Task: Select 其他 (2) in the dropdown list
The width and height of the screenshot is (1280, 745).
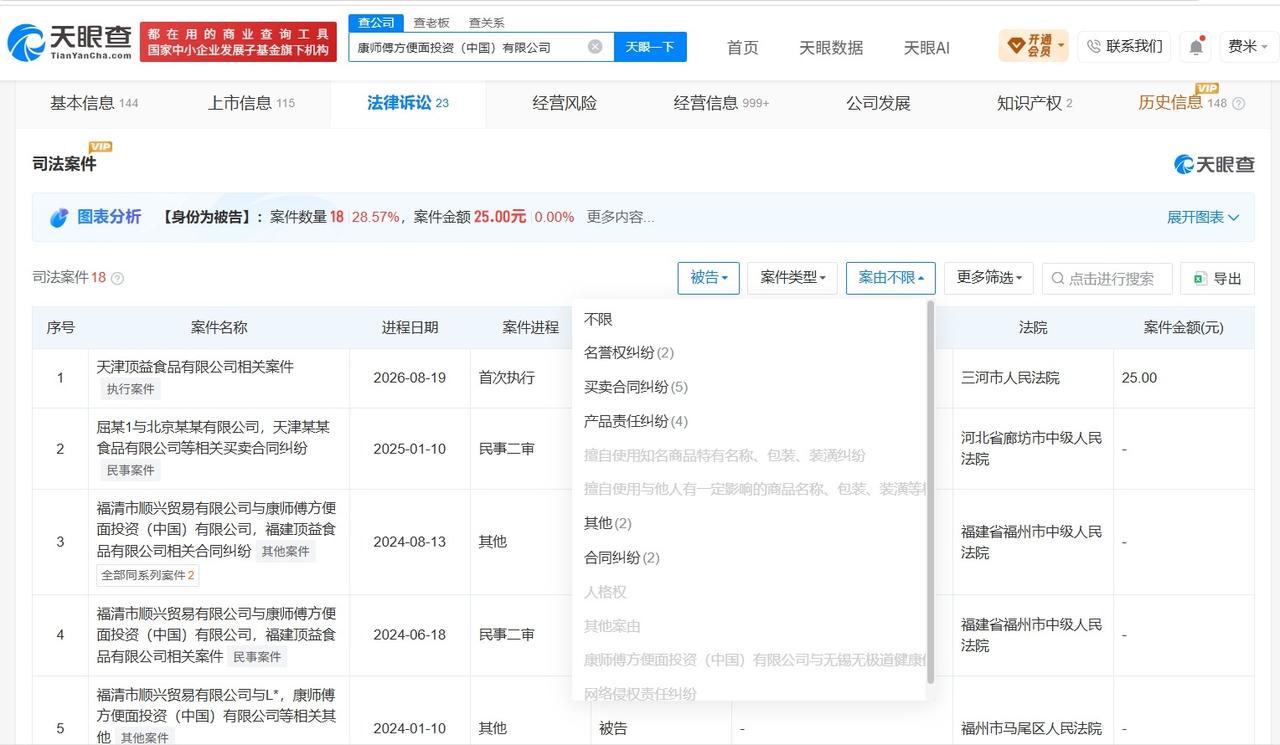Action: point(750,523)
